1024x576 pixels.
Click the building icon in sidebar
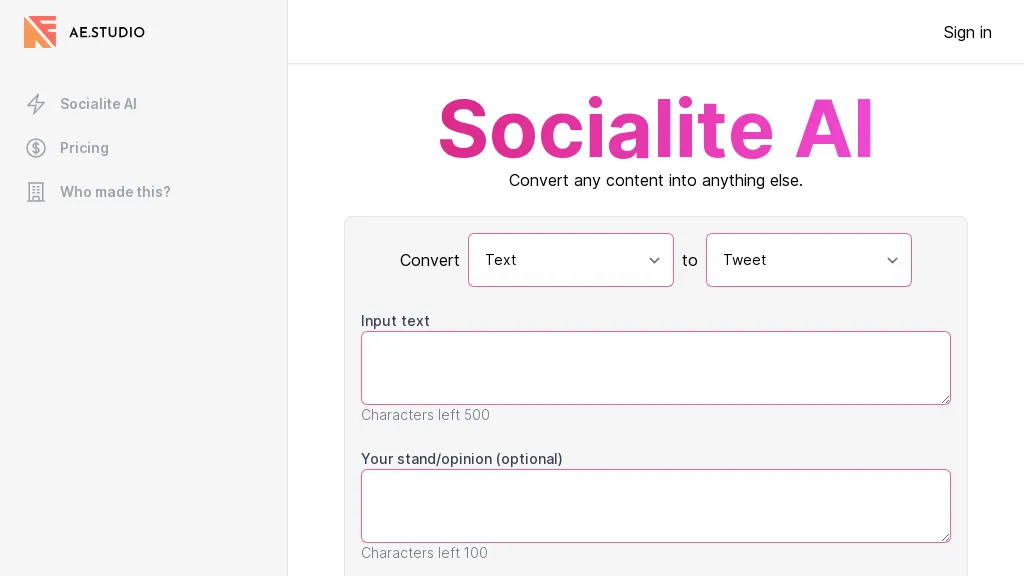tap(36, 192)
